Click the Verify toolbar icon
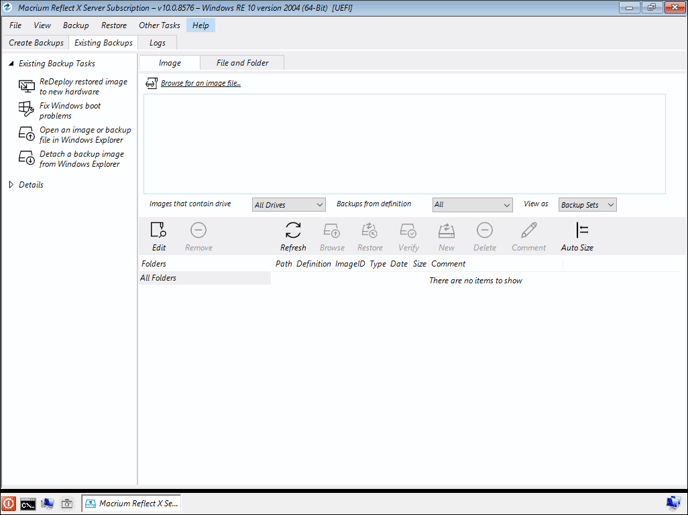Image resolution: width=688 pixels, height=515 pixels. coord(408,229)
